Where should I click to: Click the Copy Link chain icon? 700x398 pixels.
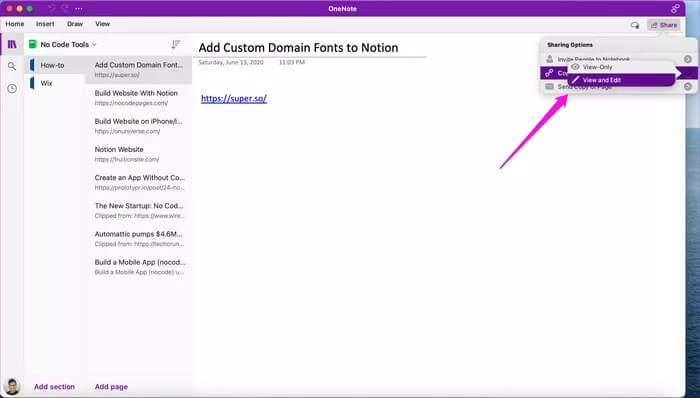[549, 73]
